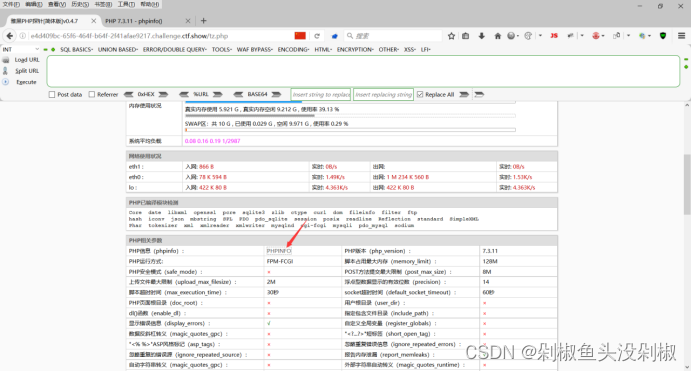Screen dimensions: 692x371
Task: Click the red JS toolbar icon
Action: pos(554,36)
